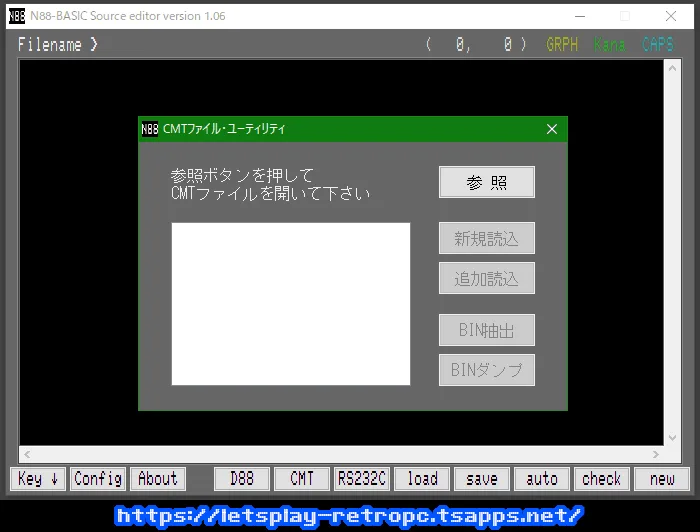Run the check button
The height and width of the screenshot is (532, 700).
click(602, 479)
